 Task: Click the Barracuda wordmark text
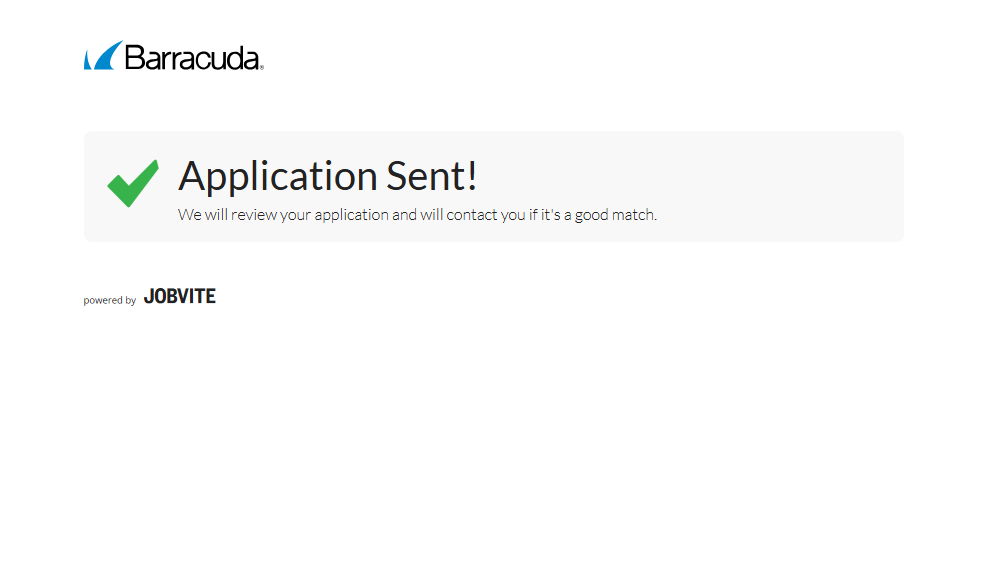(x=192, y=58)
